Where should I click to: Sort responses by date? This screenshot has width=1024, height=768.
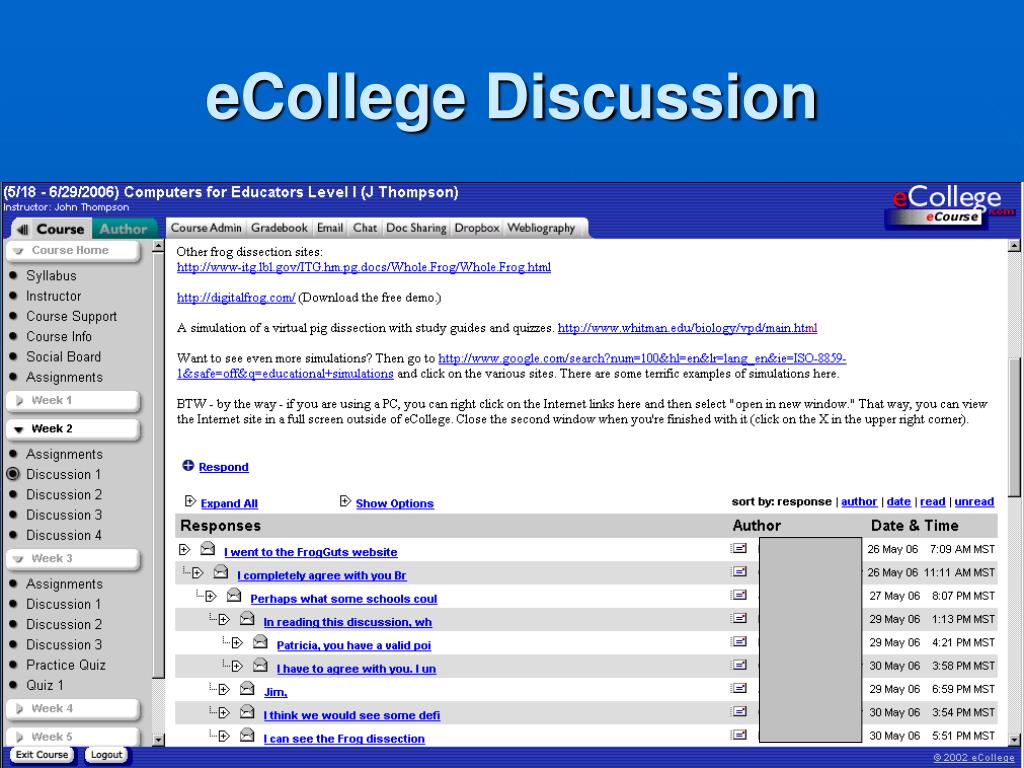click(899, 502)
